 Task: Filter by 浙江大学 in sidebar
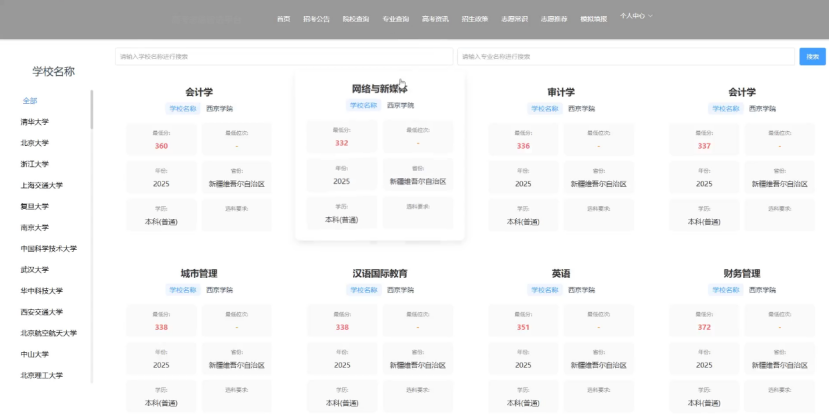[34, 164]
